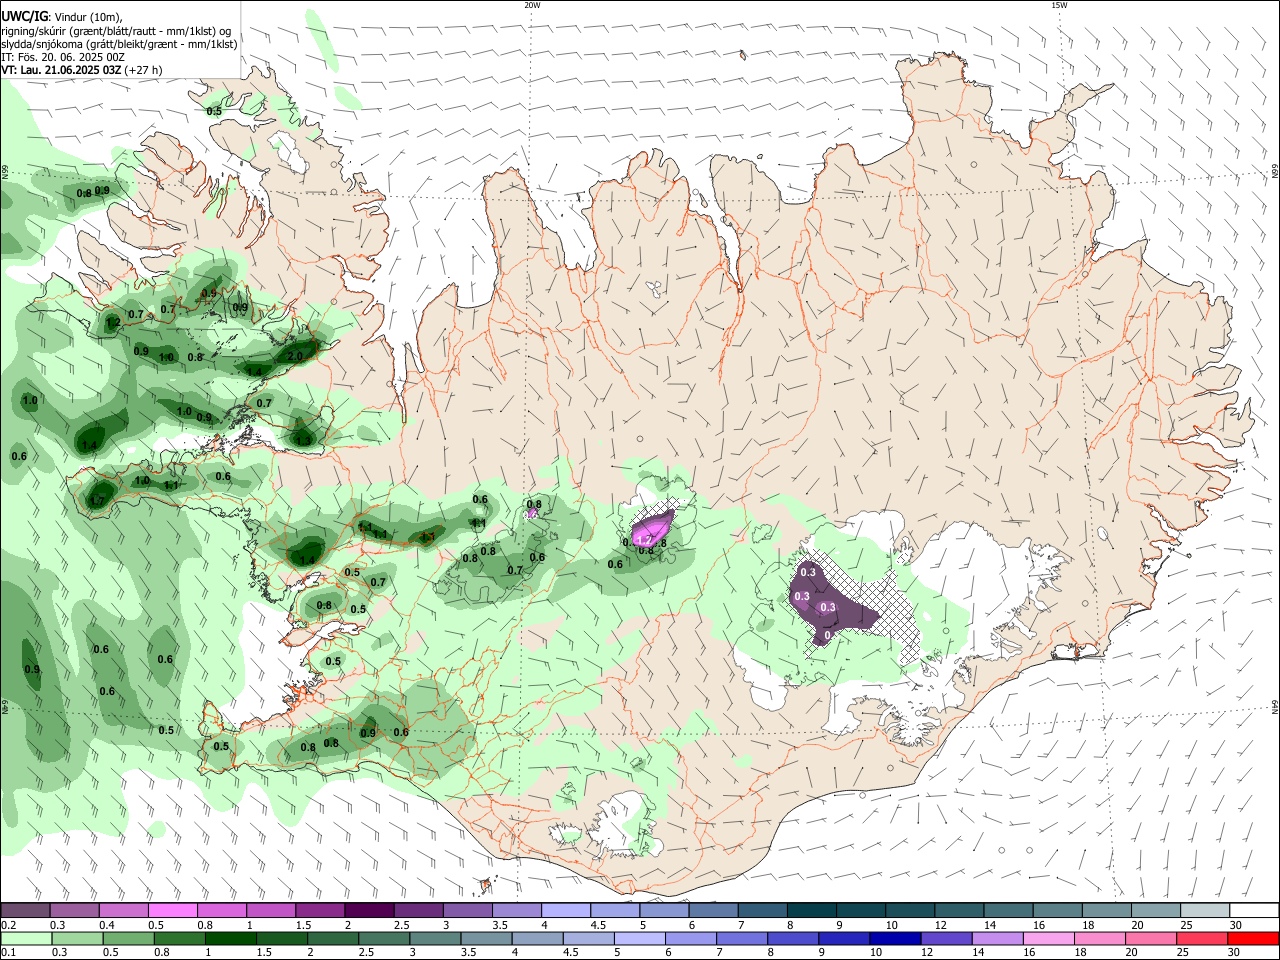Click the 'rigning/skúrir' legend description line
1280x960 pixels.
point(117,30)
